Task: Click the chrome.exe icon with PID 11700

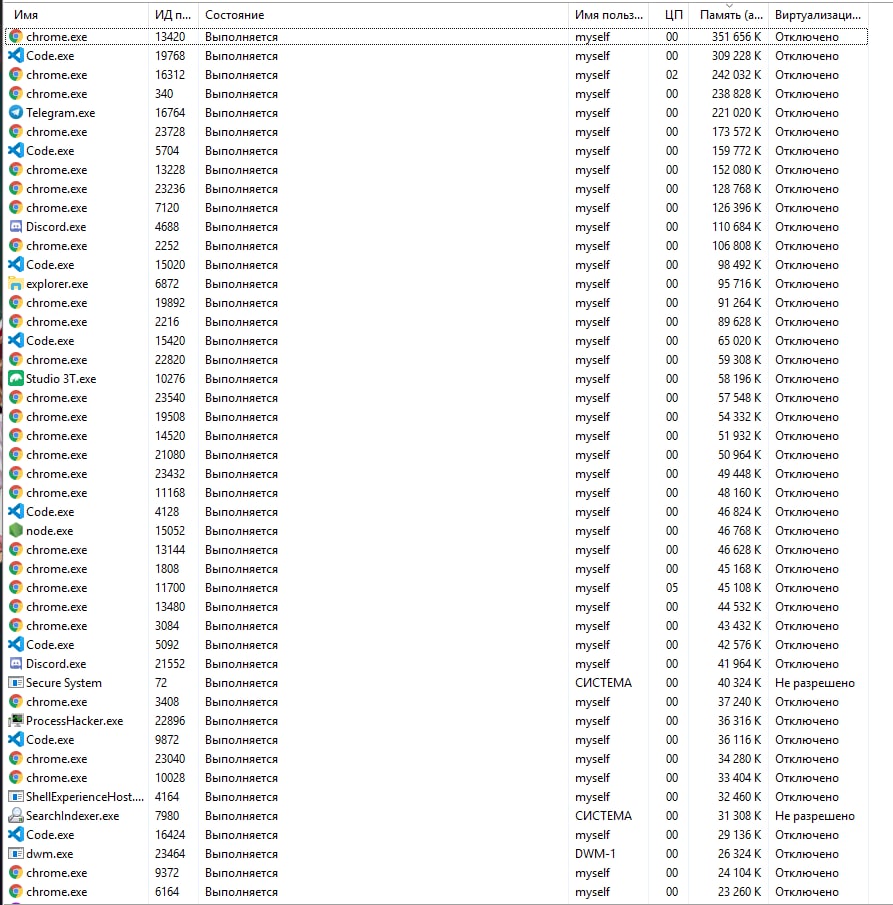Action: pyautogui.click(x=16, y=588)
